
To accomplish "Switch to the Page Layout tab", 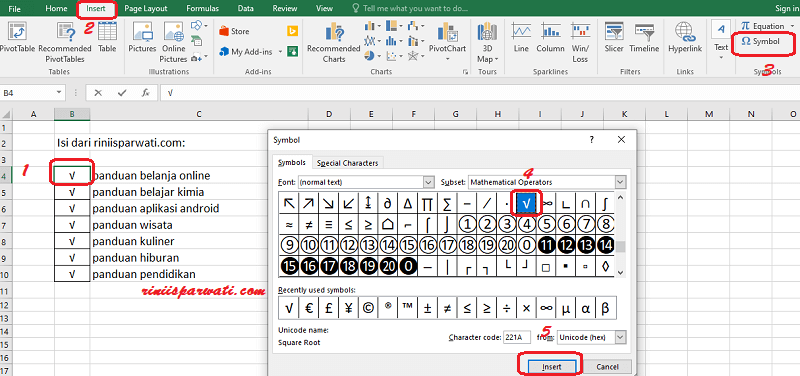I will coord(146,9).
